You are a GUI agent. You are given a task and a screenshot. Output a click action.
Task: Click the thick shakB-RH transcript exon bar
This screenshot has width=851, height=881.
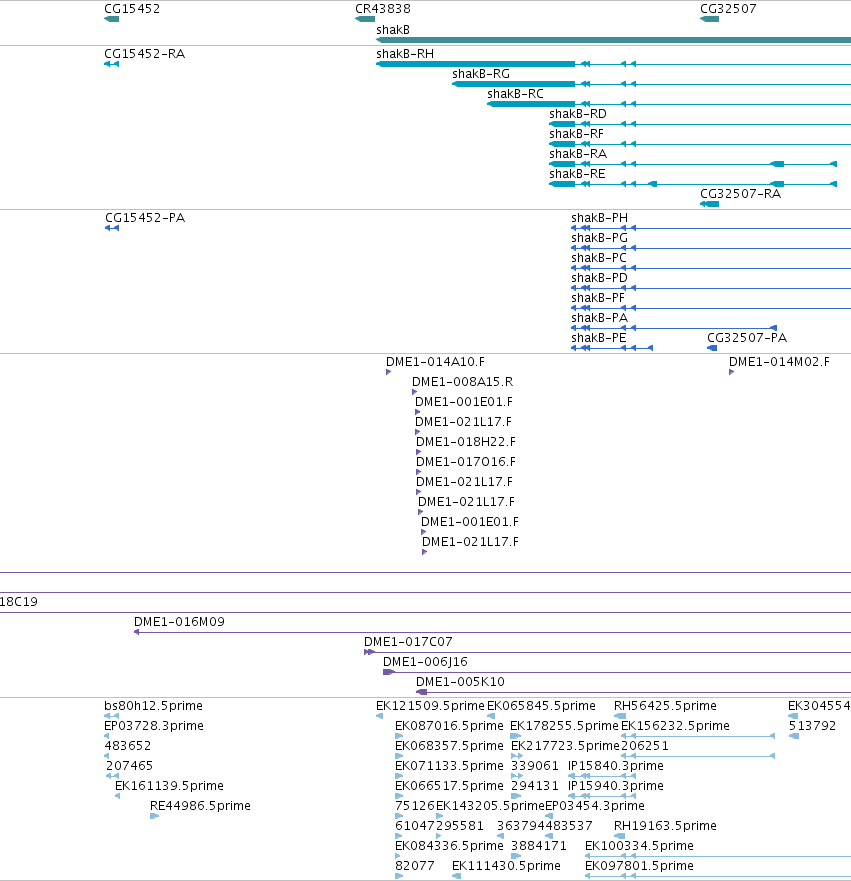[x=475, y=64]
